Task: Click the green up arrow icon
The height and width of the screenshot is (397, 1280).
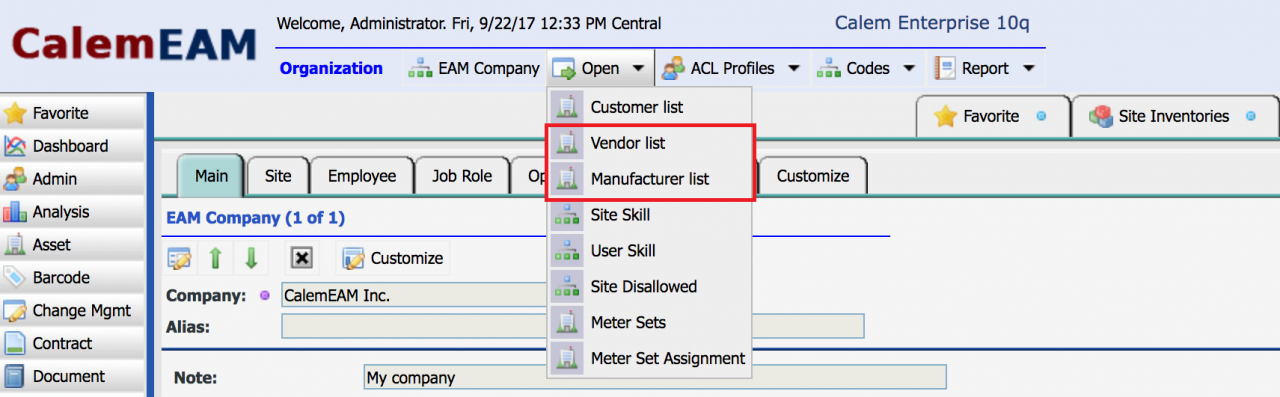Action: (x=215, y=258)
